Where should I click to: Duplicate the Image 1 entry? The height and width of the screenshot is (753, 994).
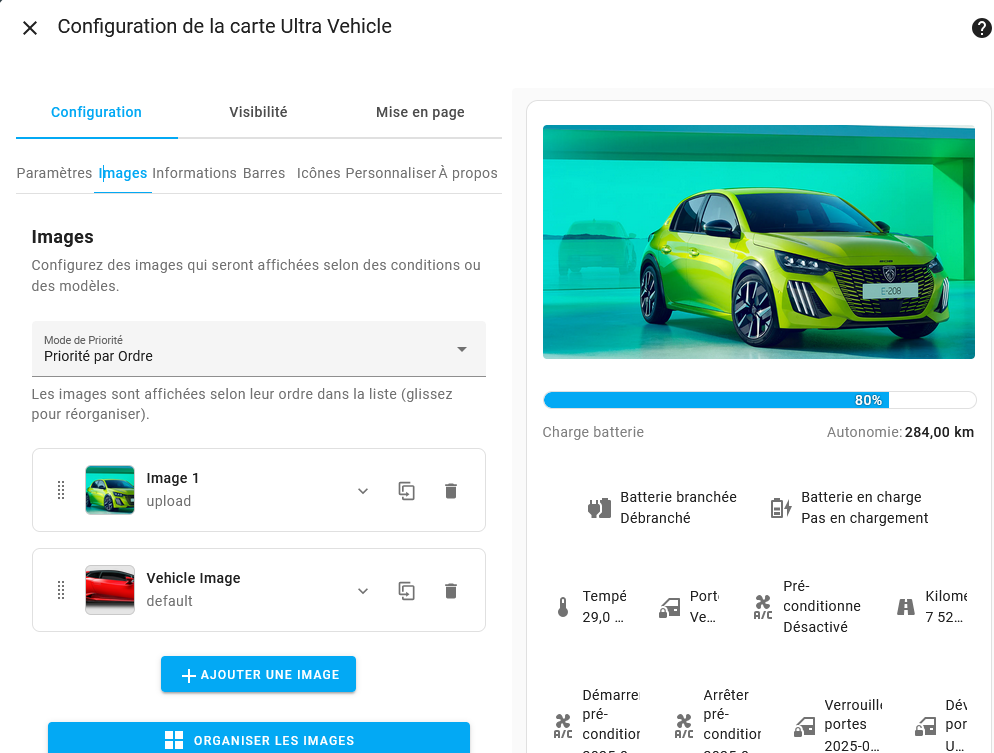click(x=406, y=491)
